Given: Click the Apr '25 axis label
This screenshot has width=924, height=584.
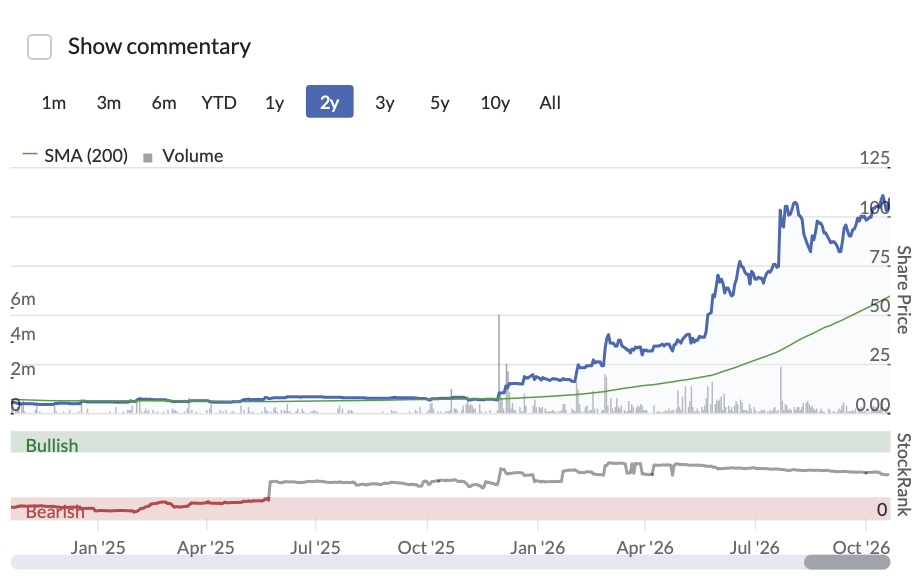Looking at the screenshot, I should (x=206, y=547).
